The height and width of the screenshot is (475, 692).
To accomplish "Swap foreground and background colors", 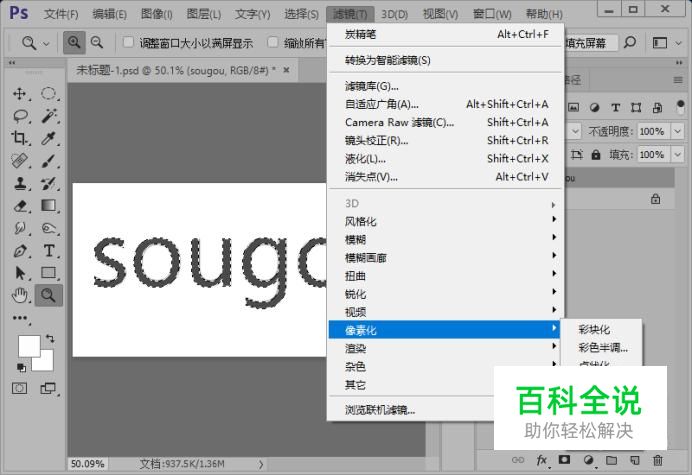I will coord(50,339).
